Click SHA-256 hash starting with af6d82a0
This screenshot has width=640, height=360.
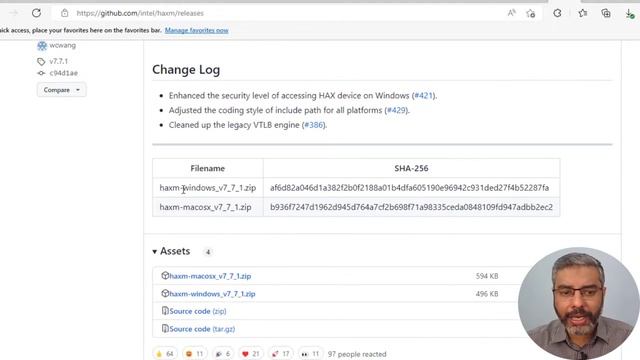[x=409, y=188]
